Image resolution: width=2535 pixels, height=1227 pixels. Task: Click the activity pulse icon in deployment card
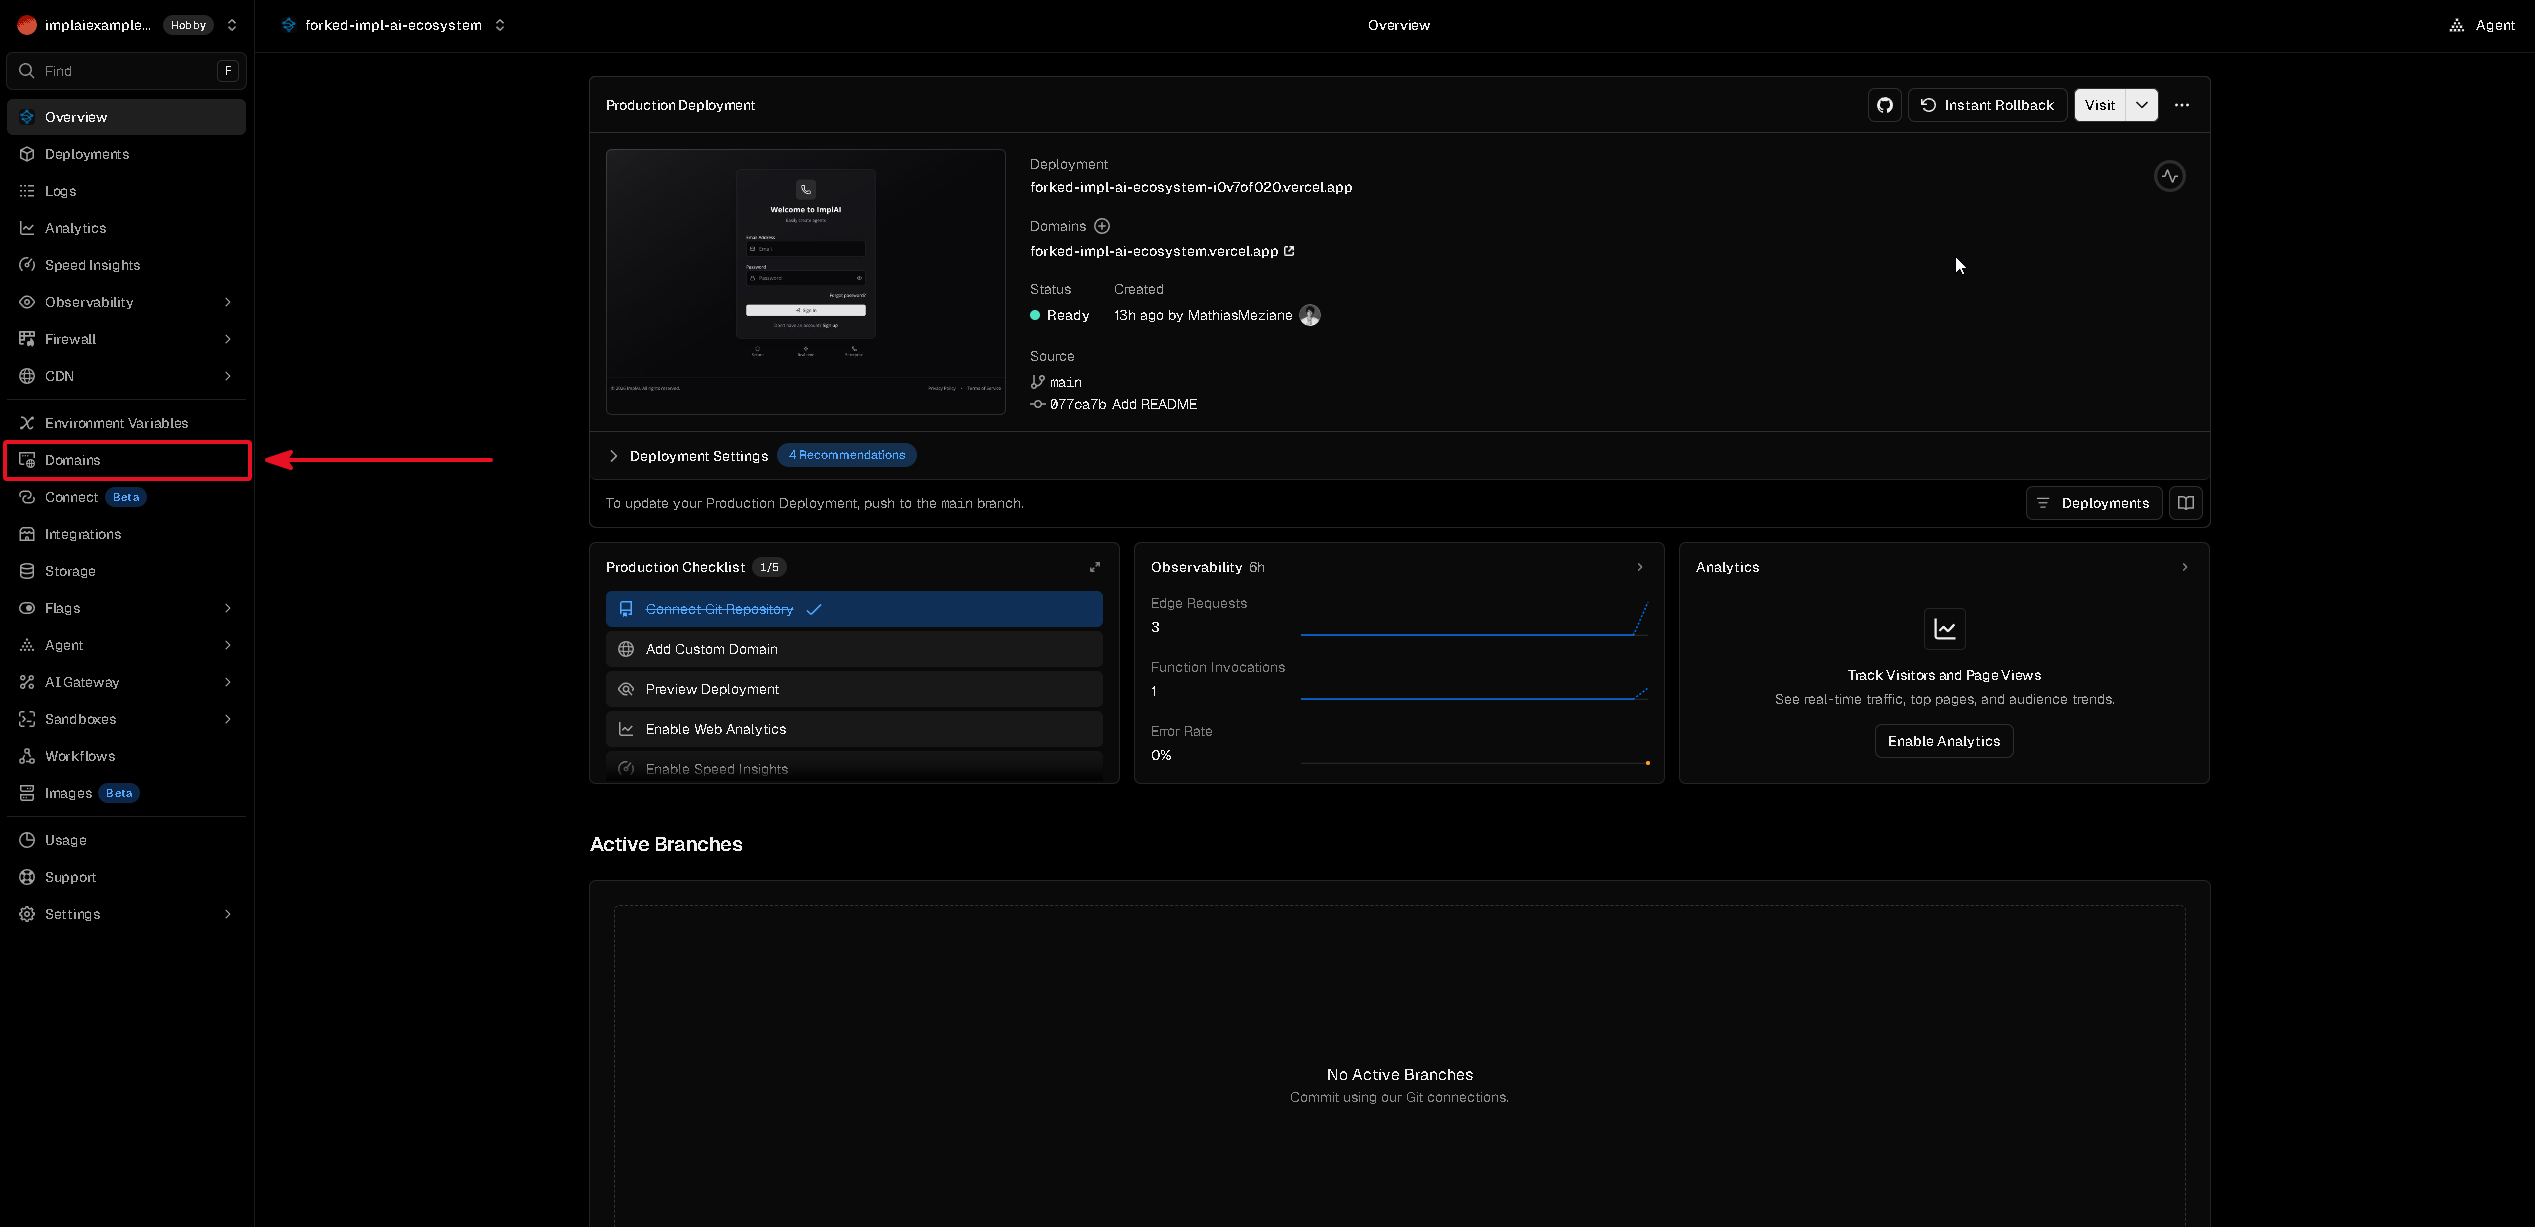click(2169, 176)
